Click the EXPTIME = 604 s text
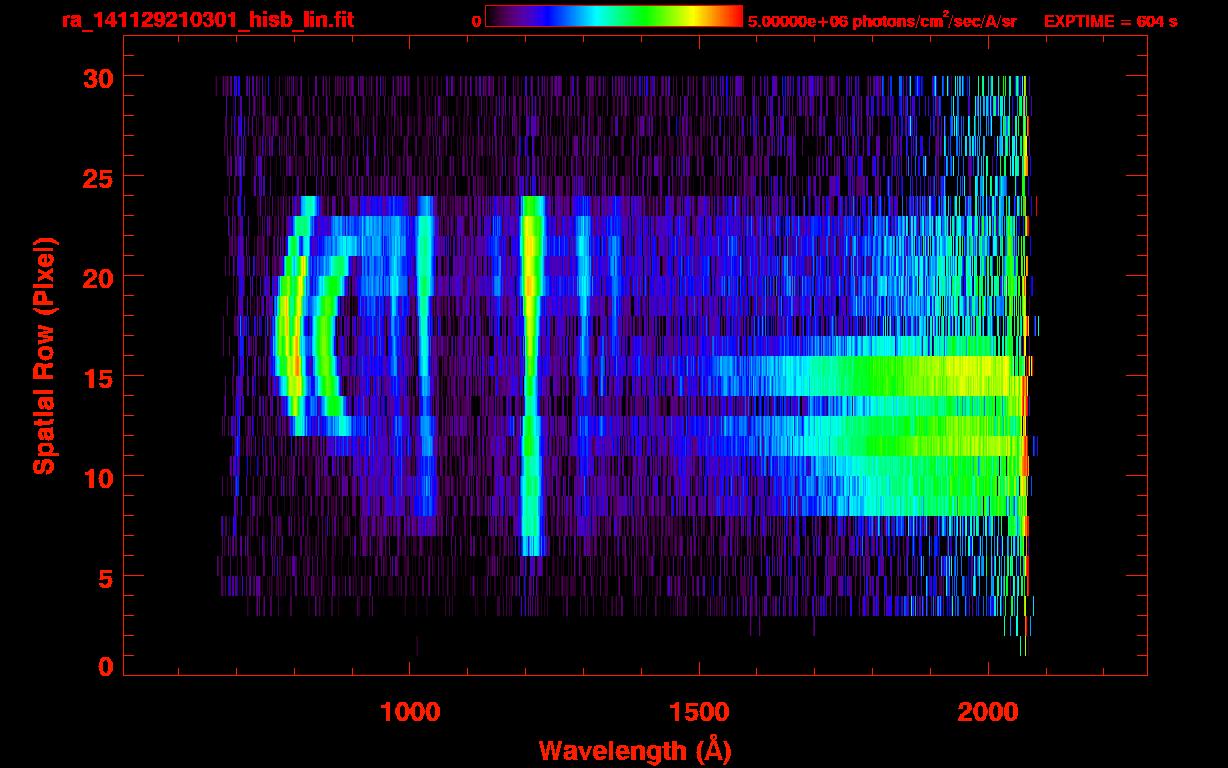 coord(1110,21)
